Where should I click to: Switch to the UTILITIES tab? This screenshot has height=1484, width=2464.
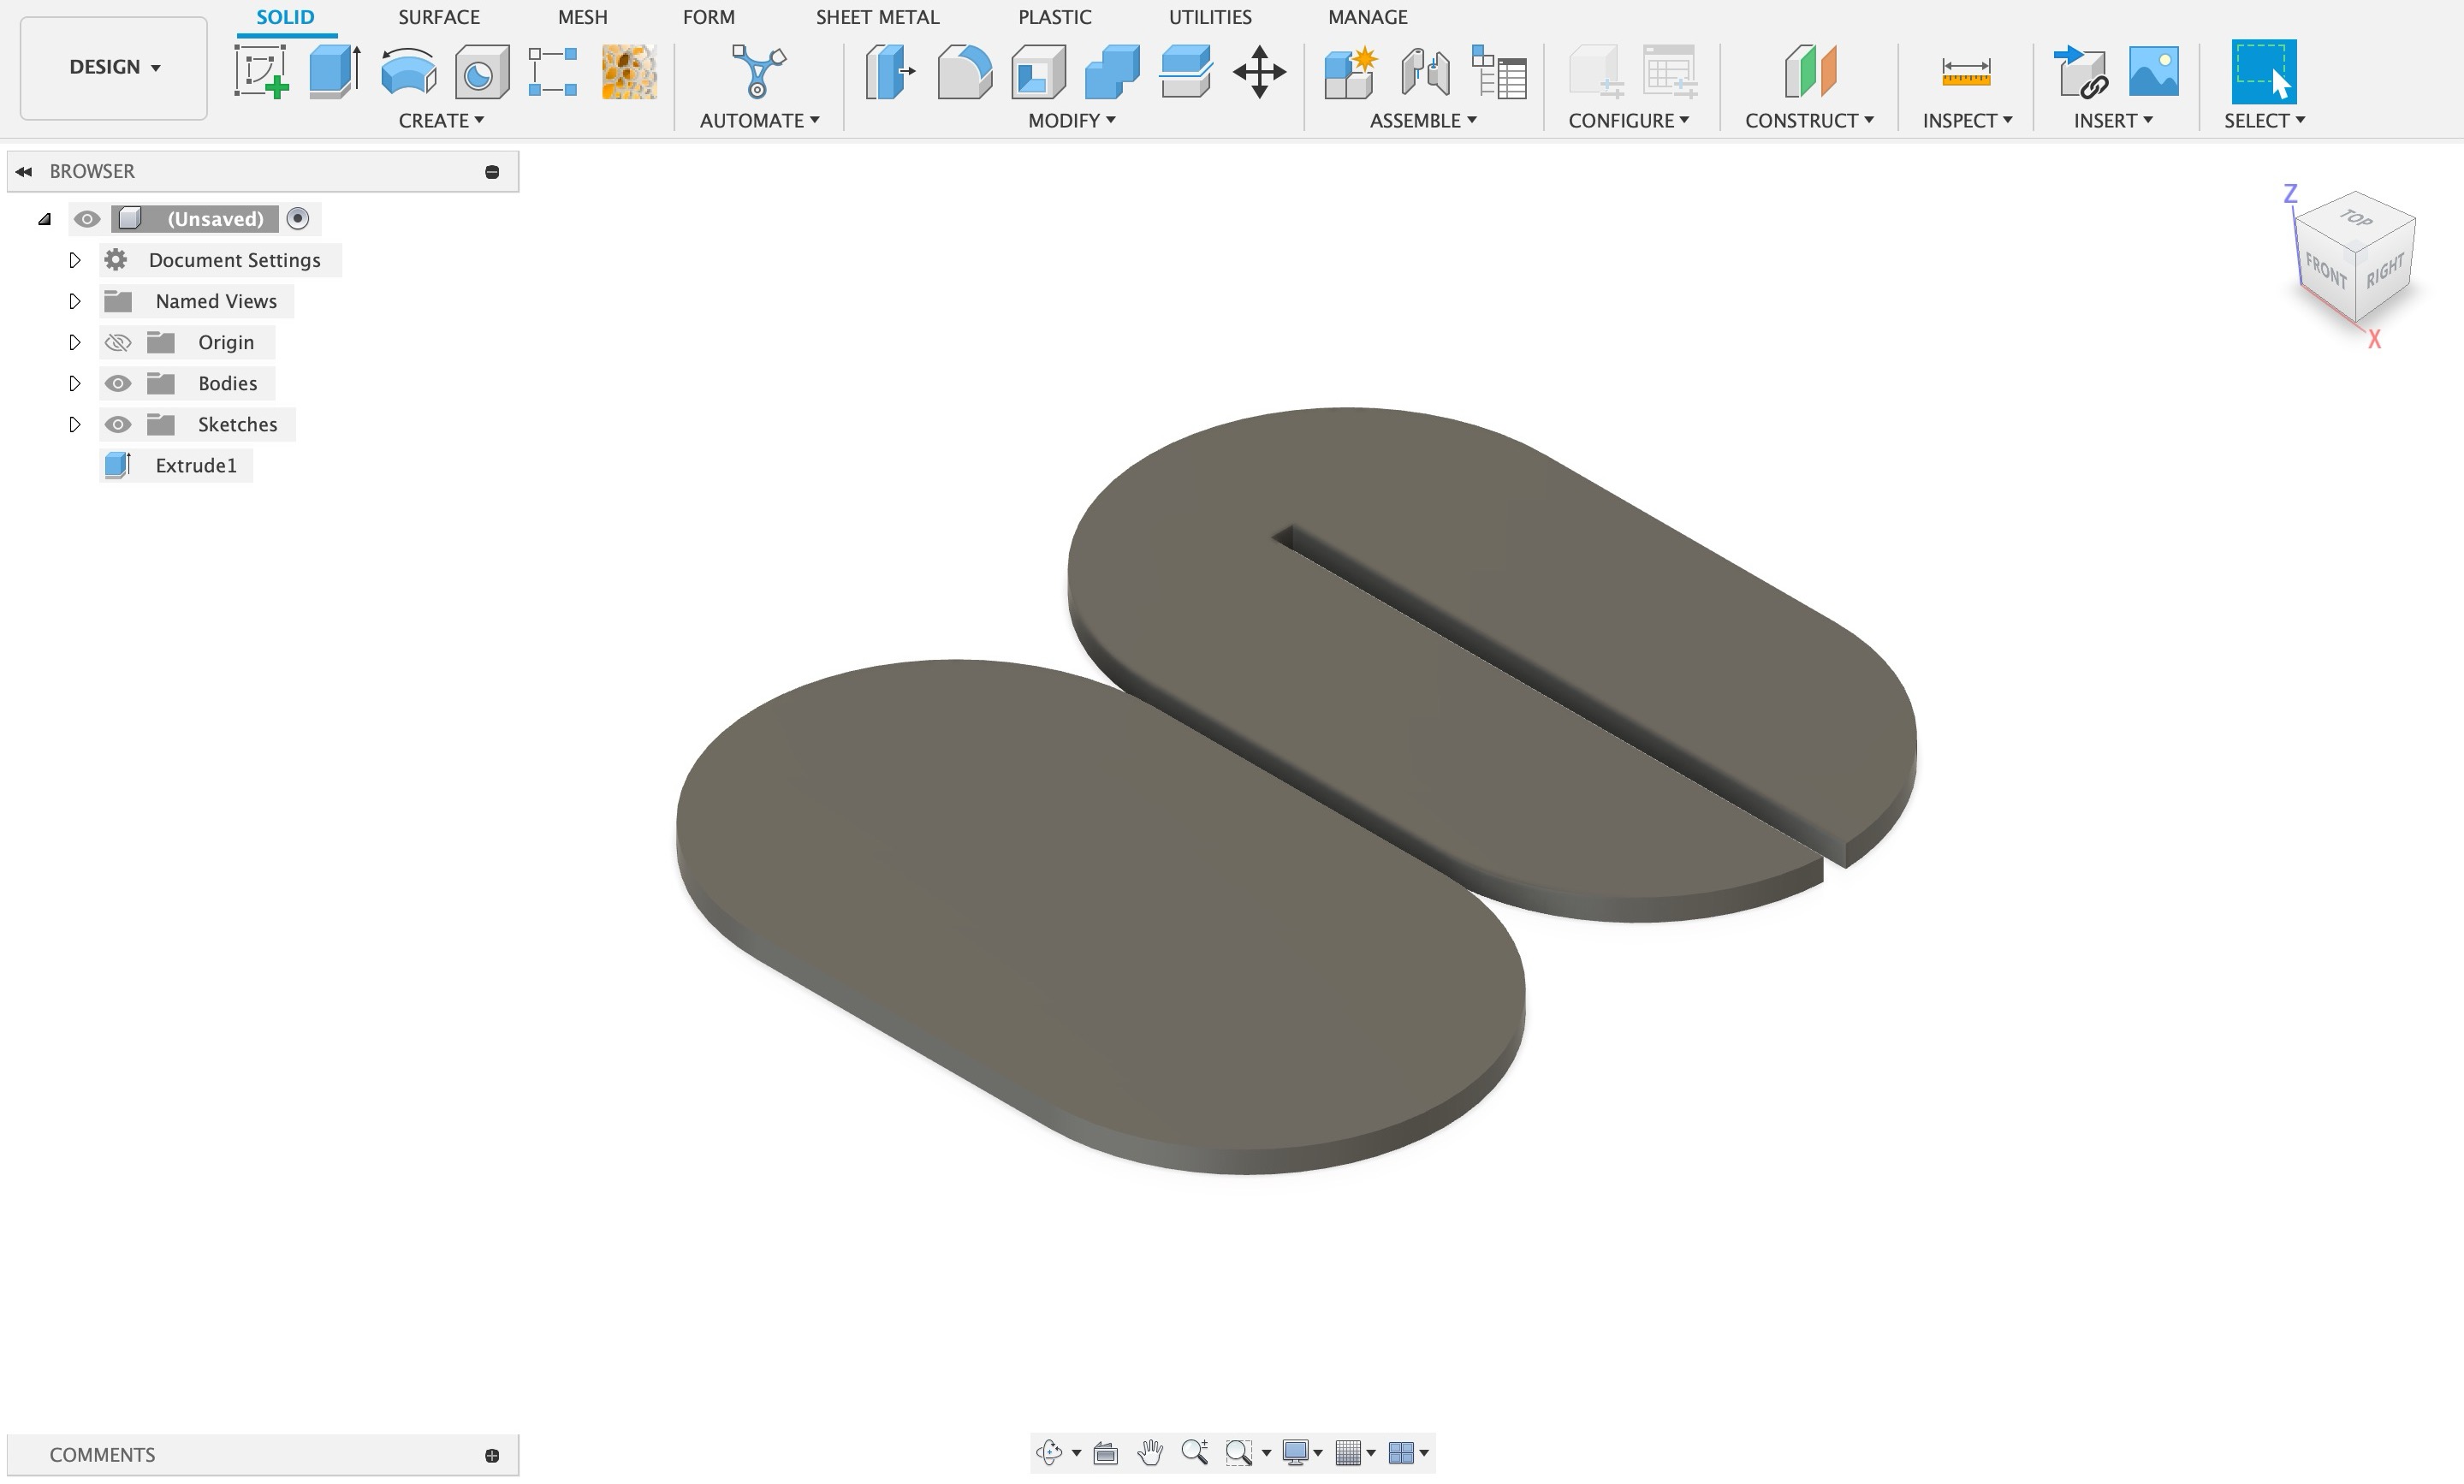(x=1210, y=17)
